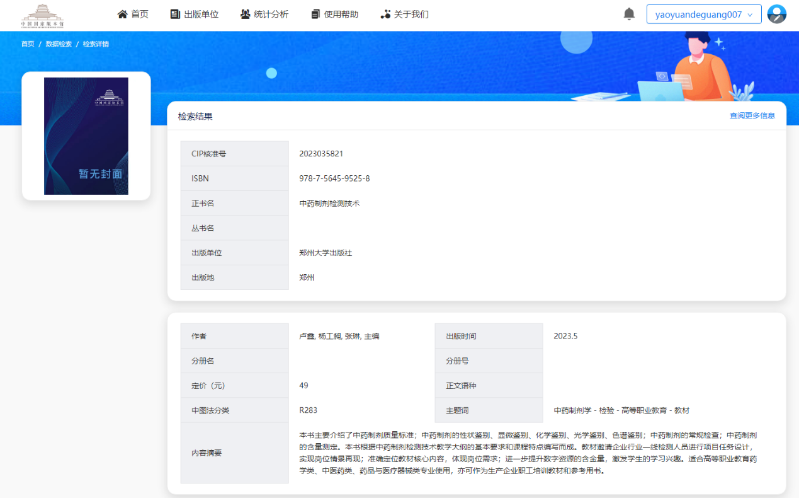Click publication place value 郑州
The width and height of the screenshot is (799, 498).
tap(307, 278)
